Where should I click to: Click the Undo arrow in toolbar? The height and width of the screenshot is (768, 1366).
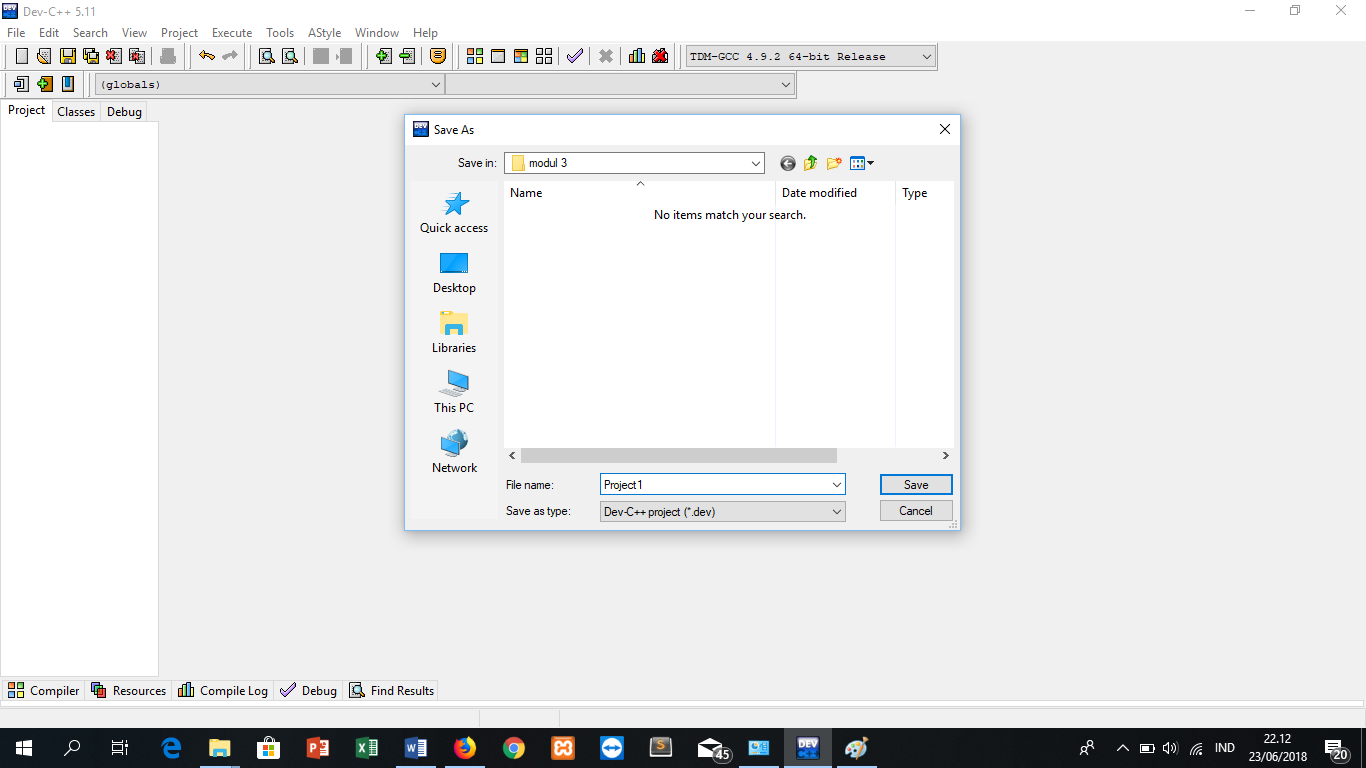[x=207, y=56]
